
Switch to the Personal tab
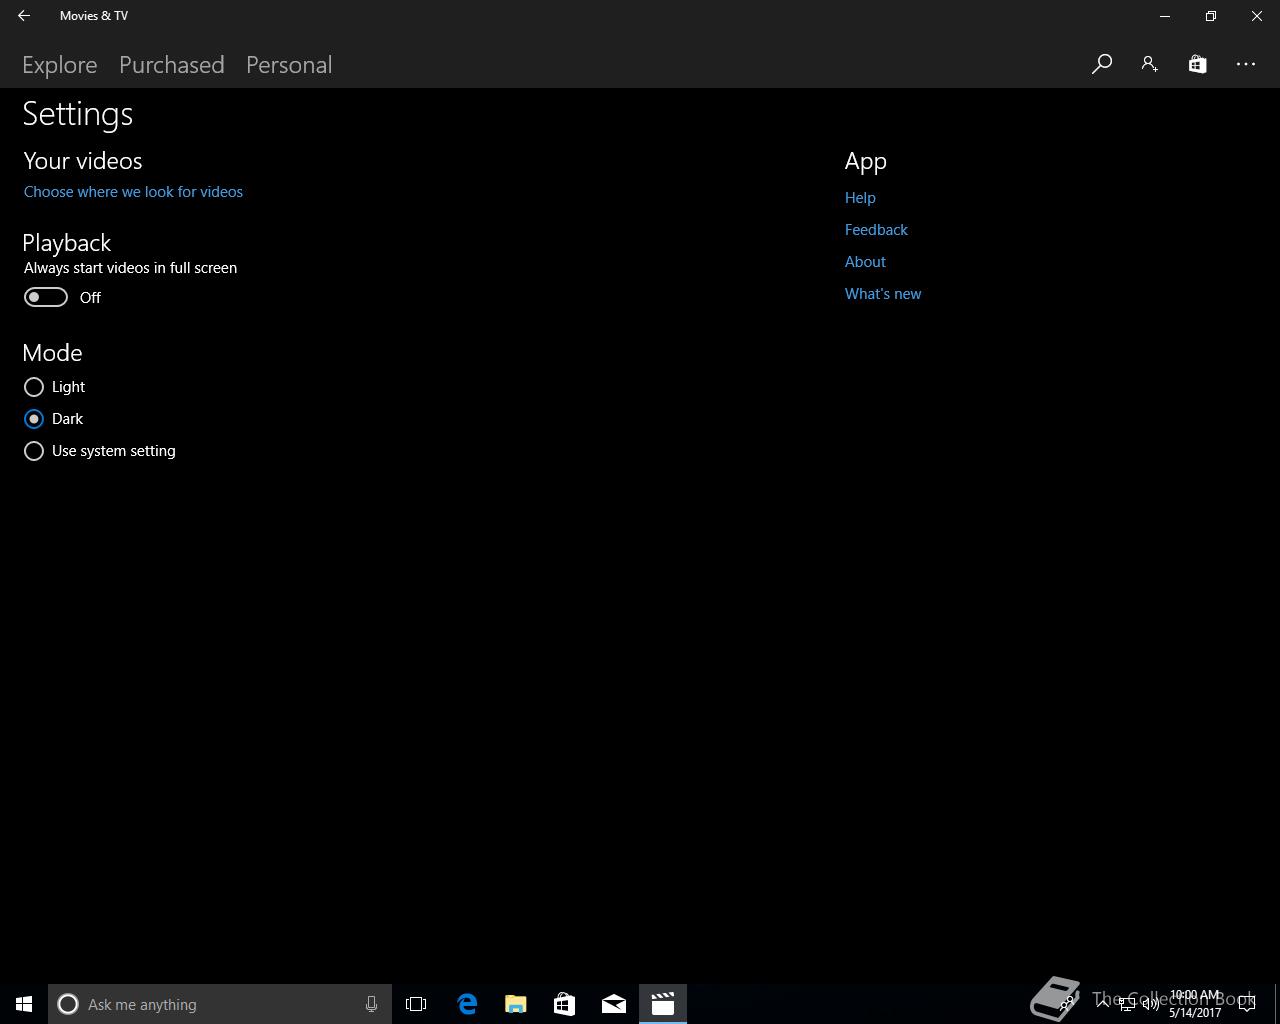tap(289, 65)
